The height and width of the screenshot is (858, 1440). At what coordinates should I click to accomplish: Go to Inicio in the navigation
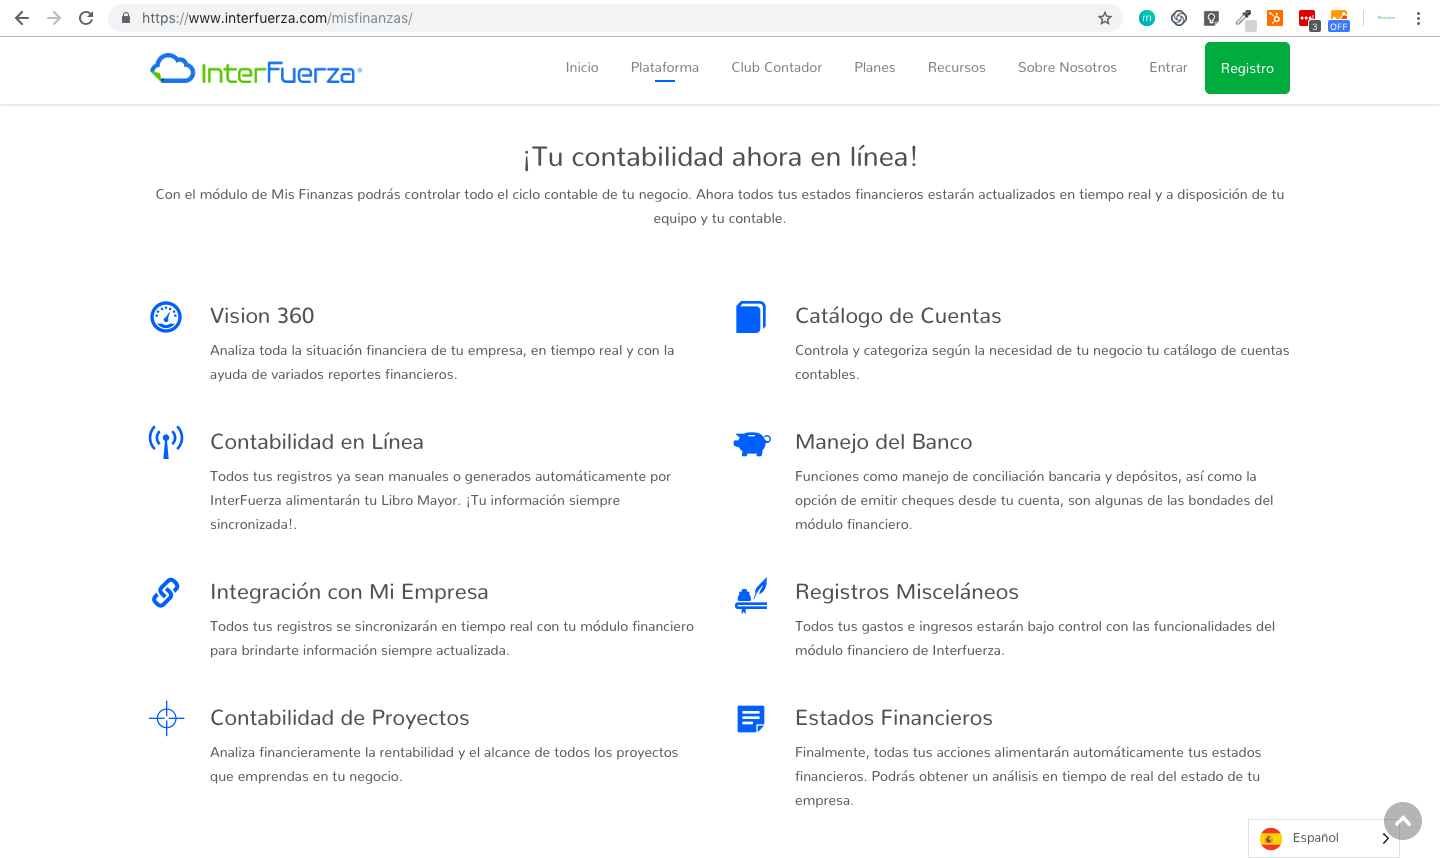point(582,67)
